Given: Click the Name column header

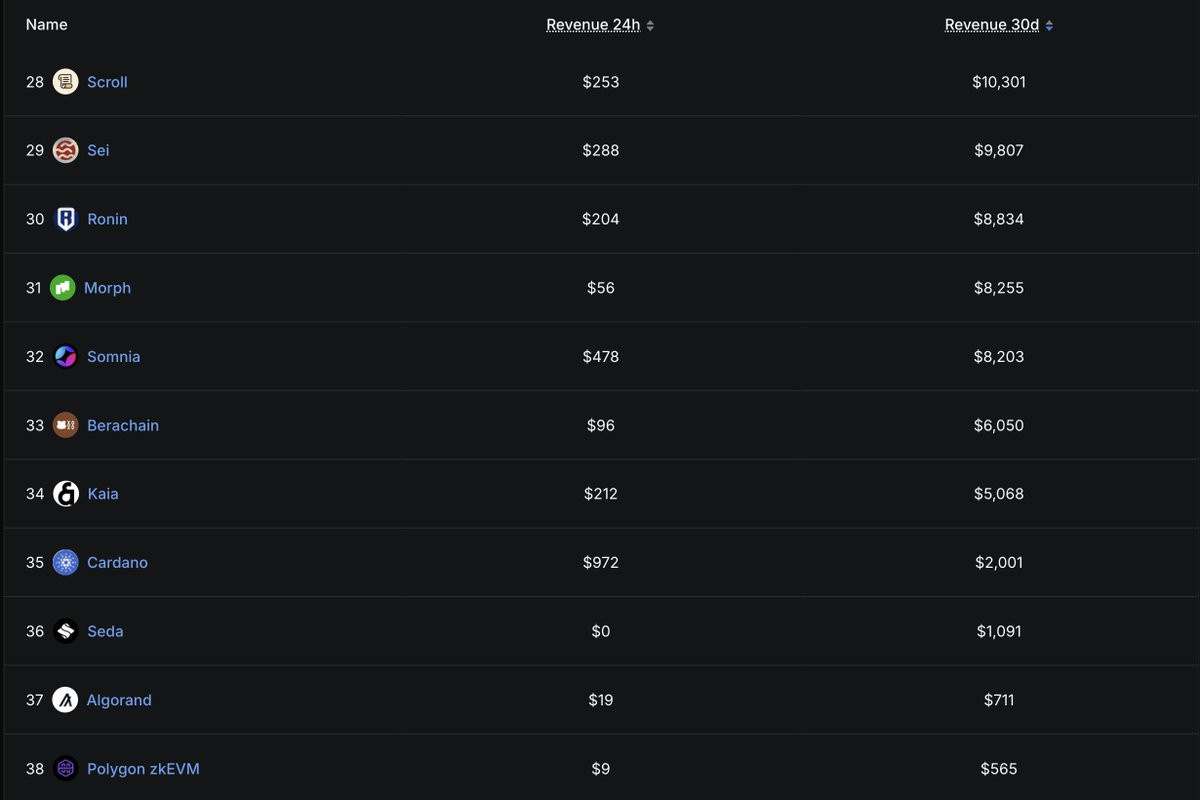Looking at the screenshot, I should (x=47, y=25).
